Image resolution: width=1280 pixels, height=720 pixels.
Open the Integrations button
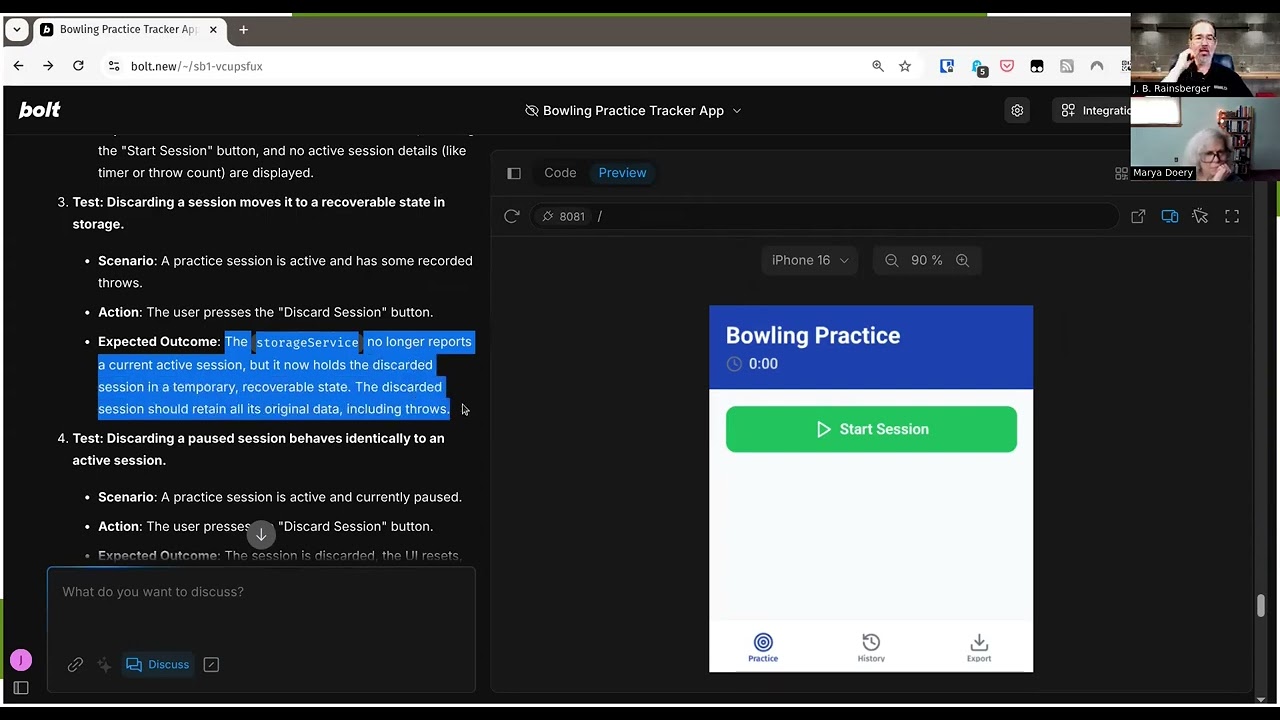click(x=1096, y=111)
